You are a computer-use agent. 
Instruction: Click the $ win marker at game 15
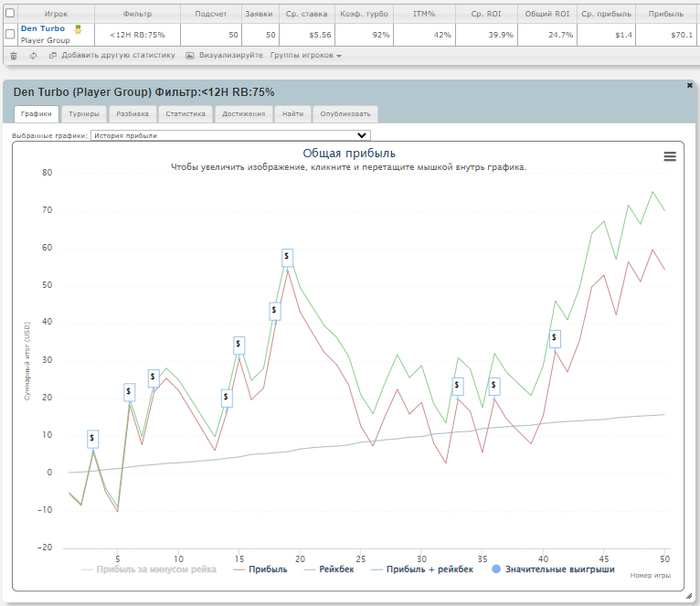[239, 345]
